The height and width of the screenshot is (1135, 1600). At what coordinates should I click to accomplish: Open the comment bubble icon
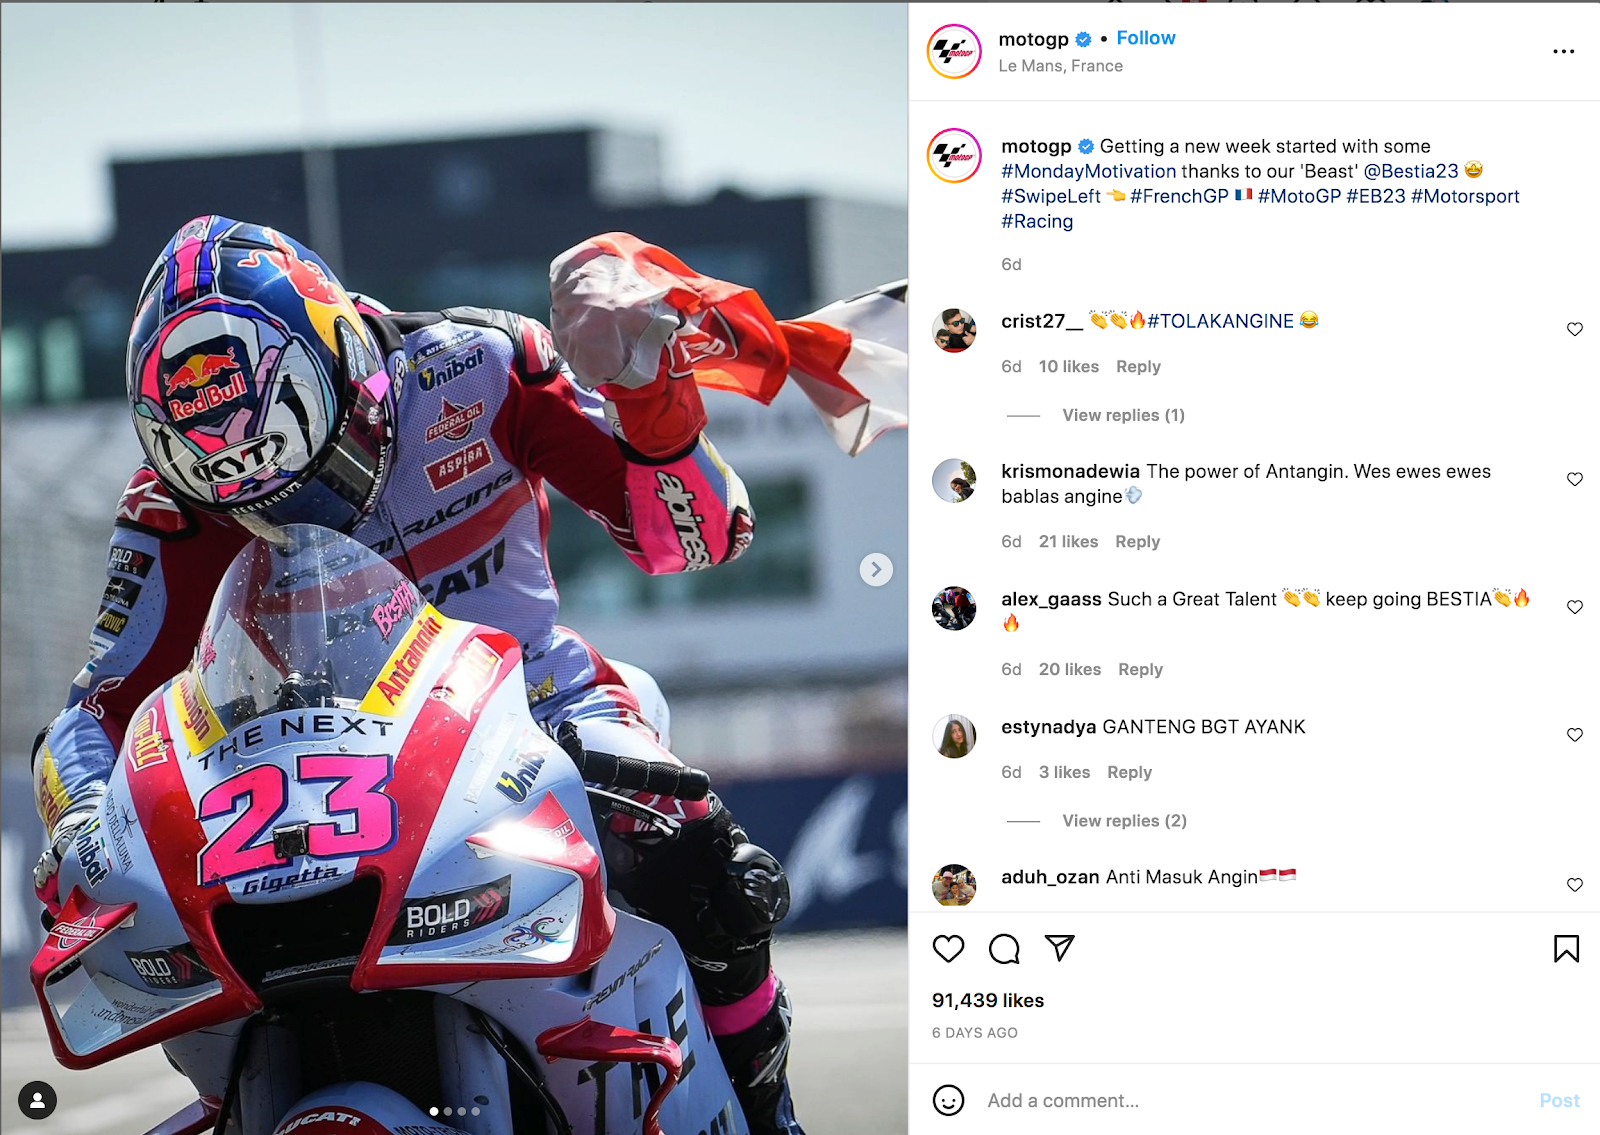(1004, 948)
